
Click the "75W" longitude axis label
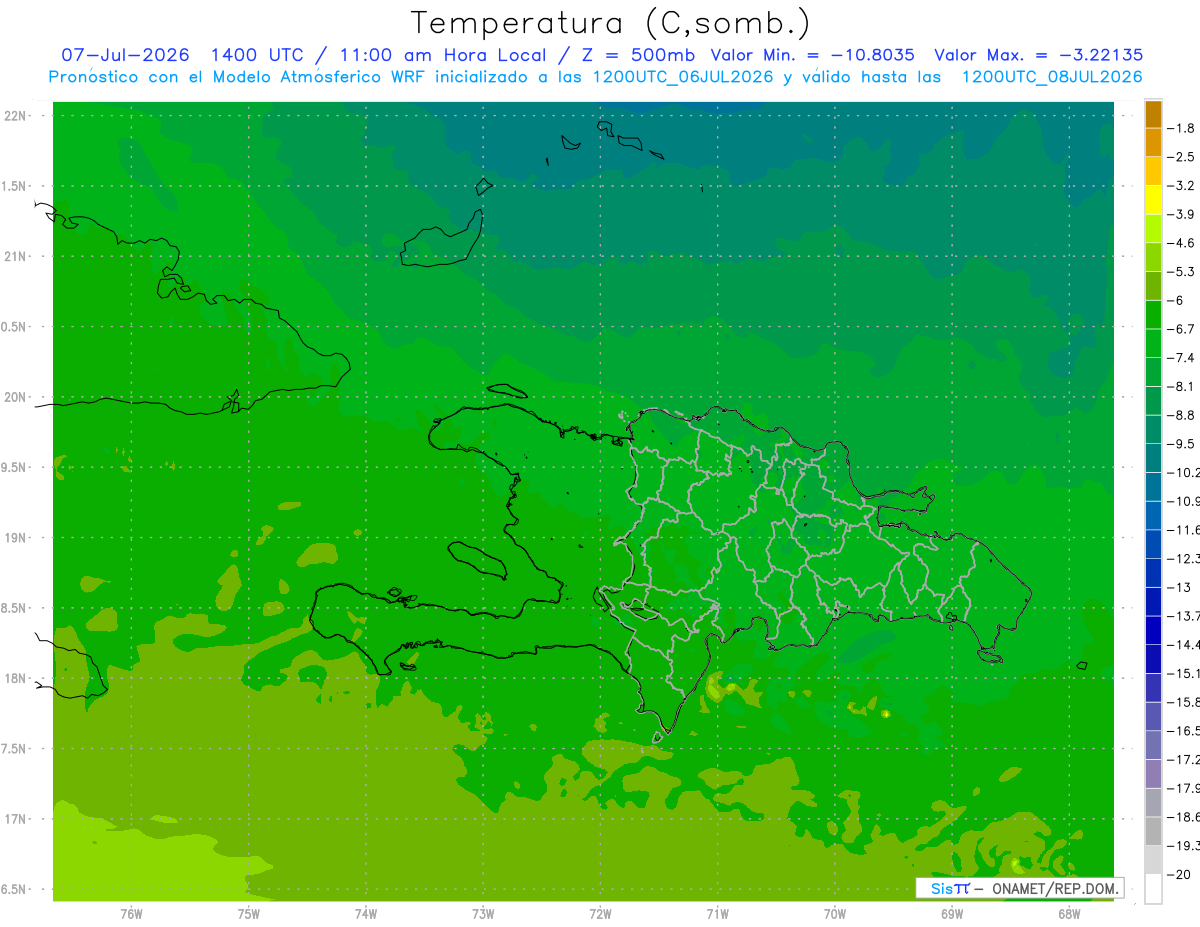[248, 914]
